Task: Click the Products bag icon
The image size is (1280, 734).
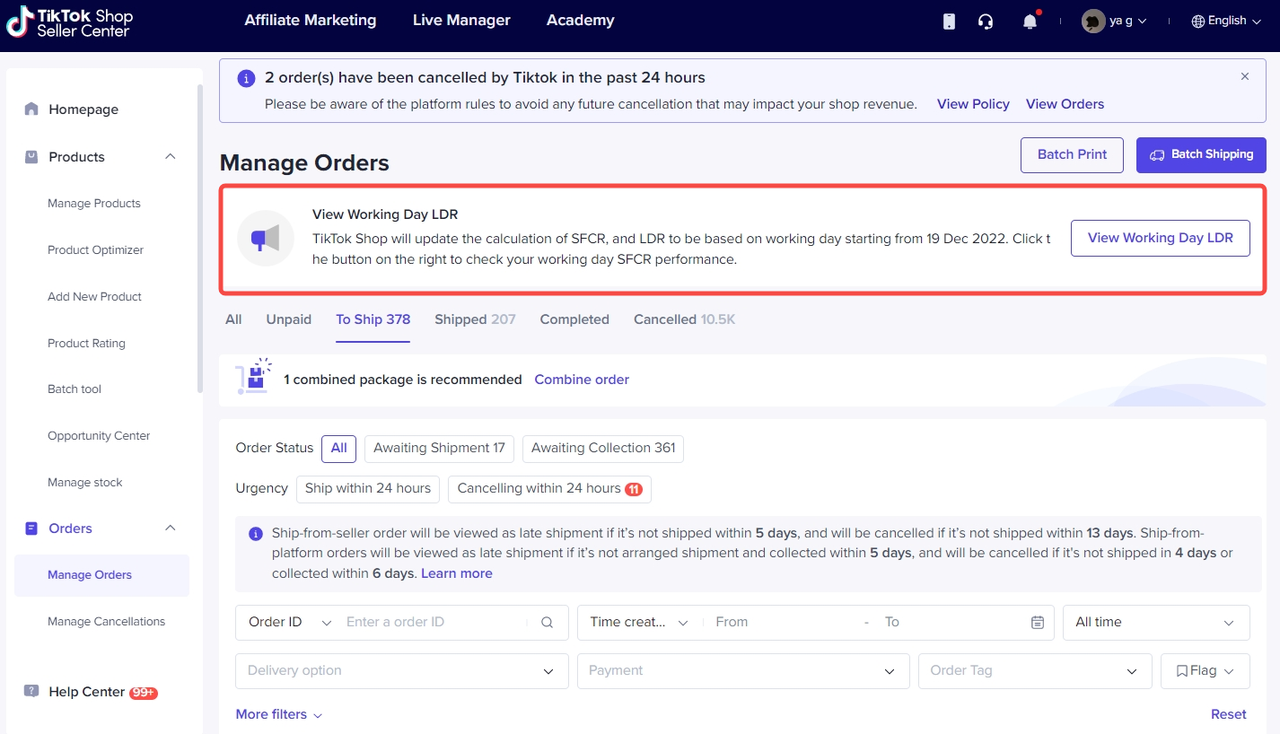Action: [x=32, y=157]
